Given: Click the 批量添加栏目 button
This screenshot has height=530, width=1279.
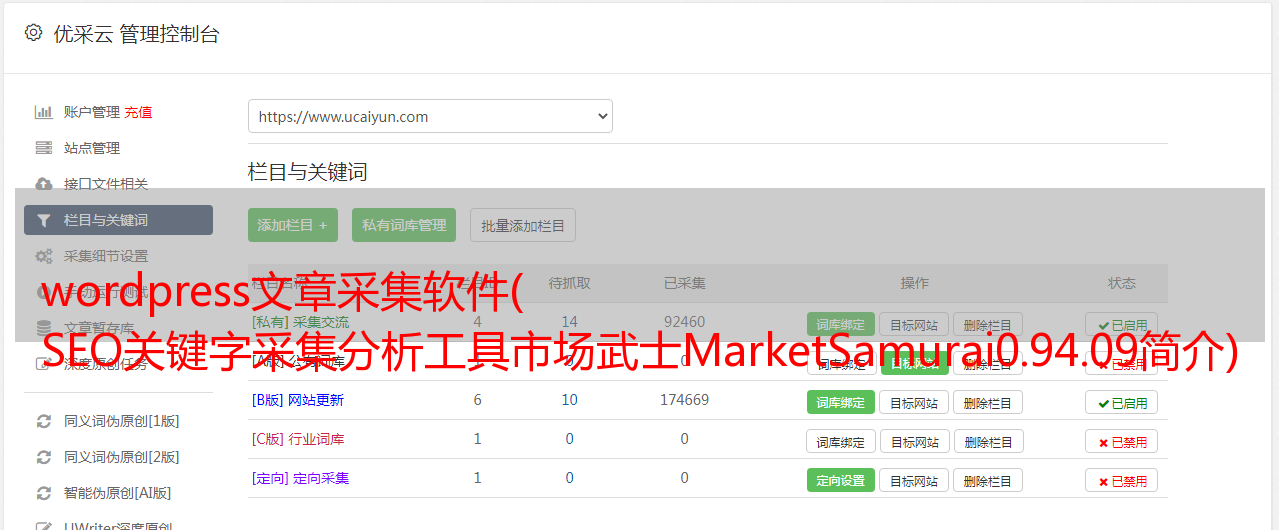Looking at the screenshot, I should pyautogui.click(x=523, y=225).
